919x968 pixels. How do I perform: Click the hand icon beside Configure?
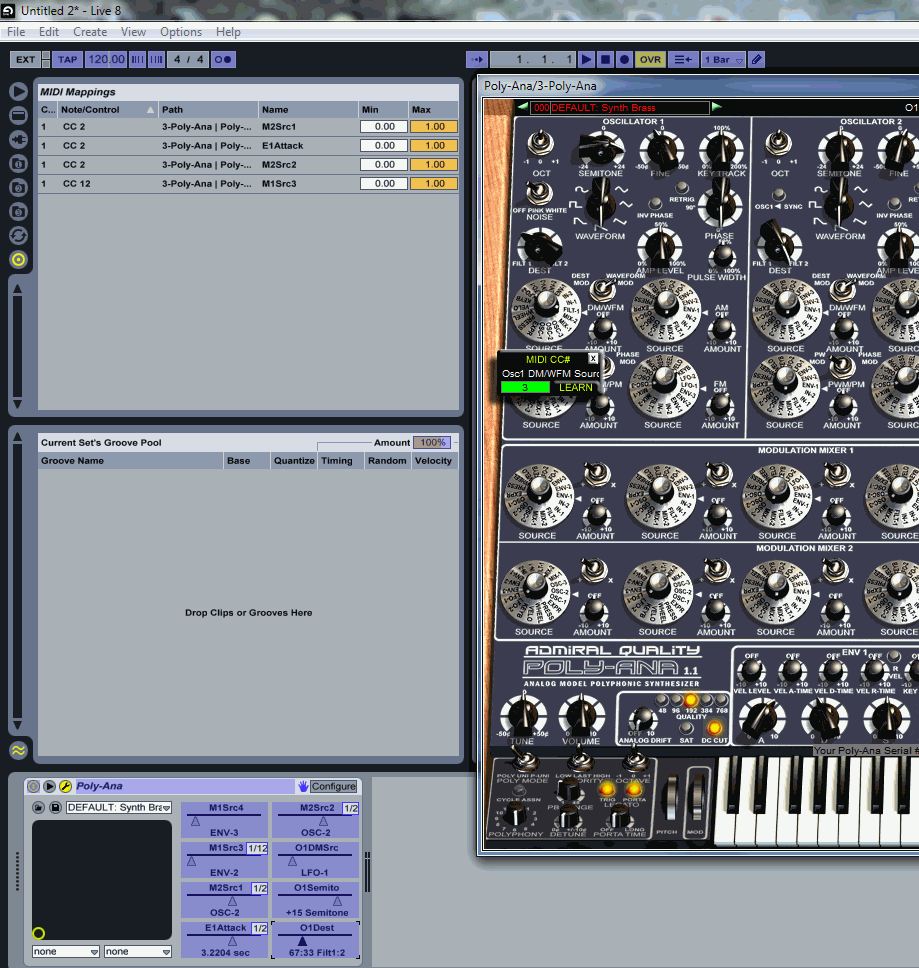pos(303,786)
